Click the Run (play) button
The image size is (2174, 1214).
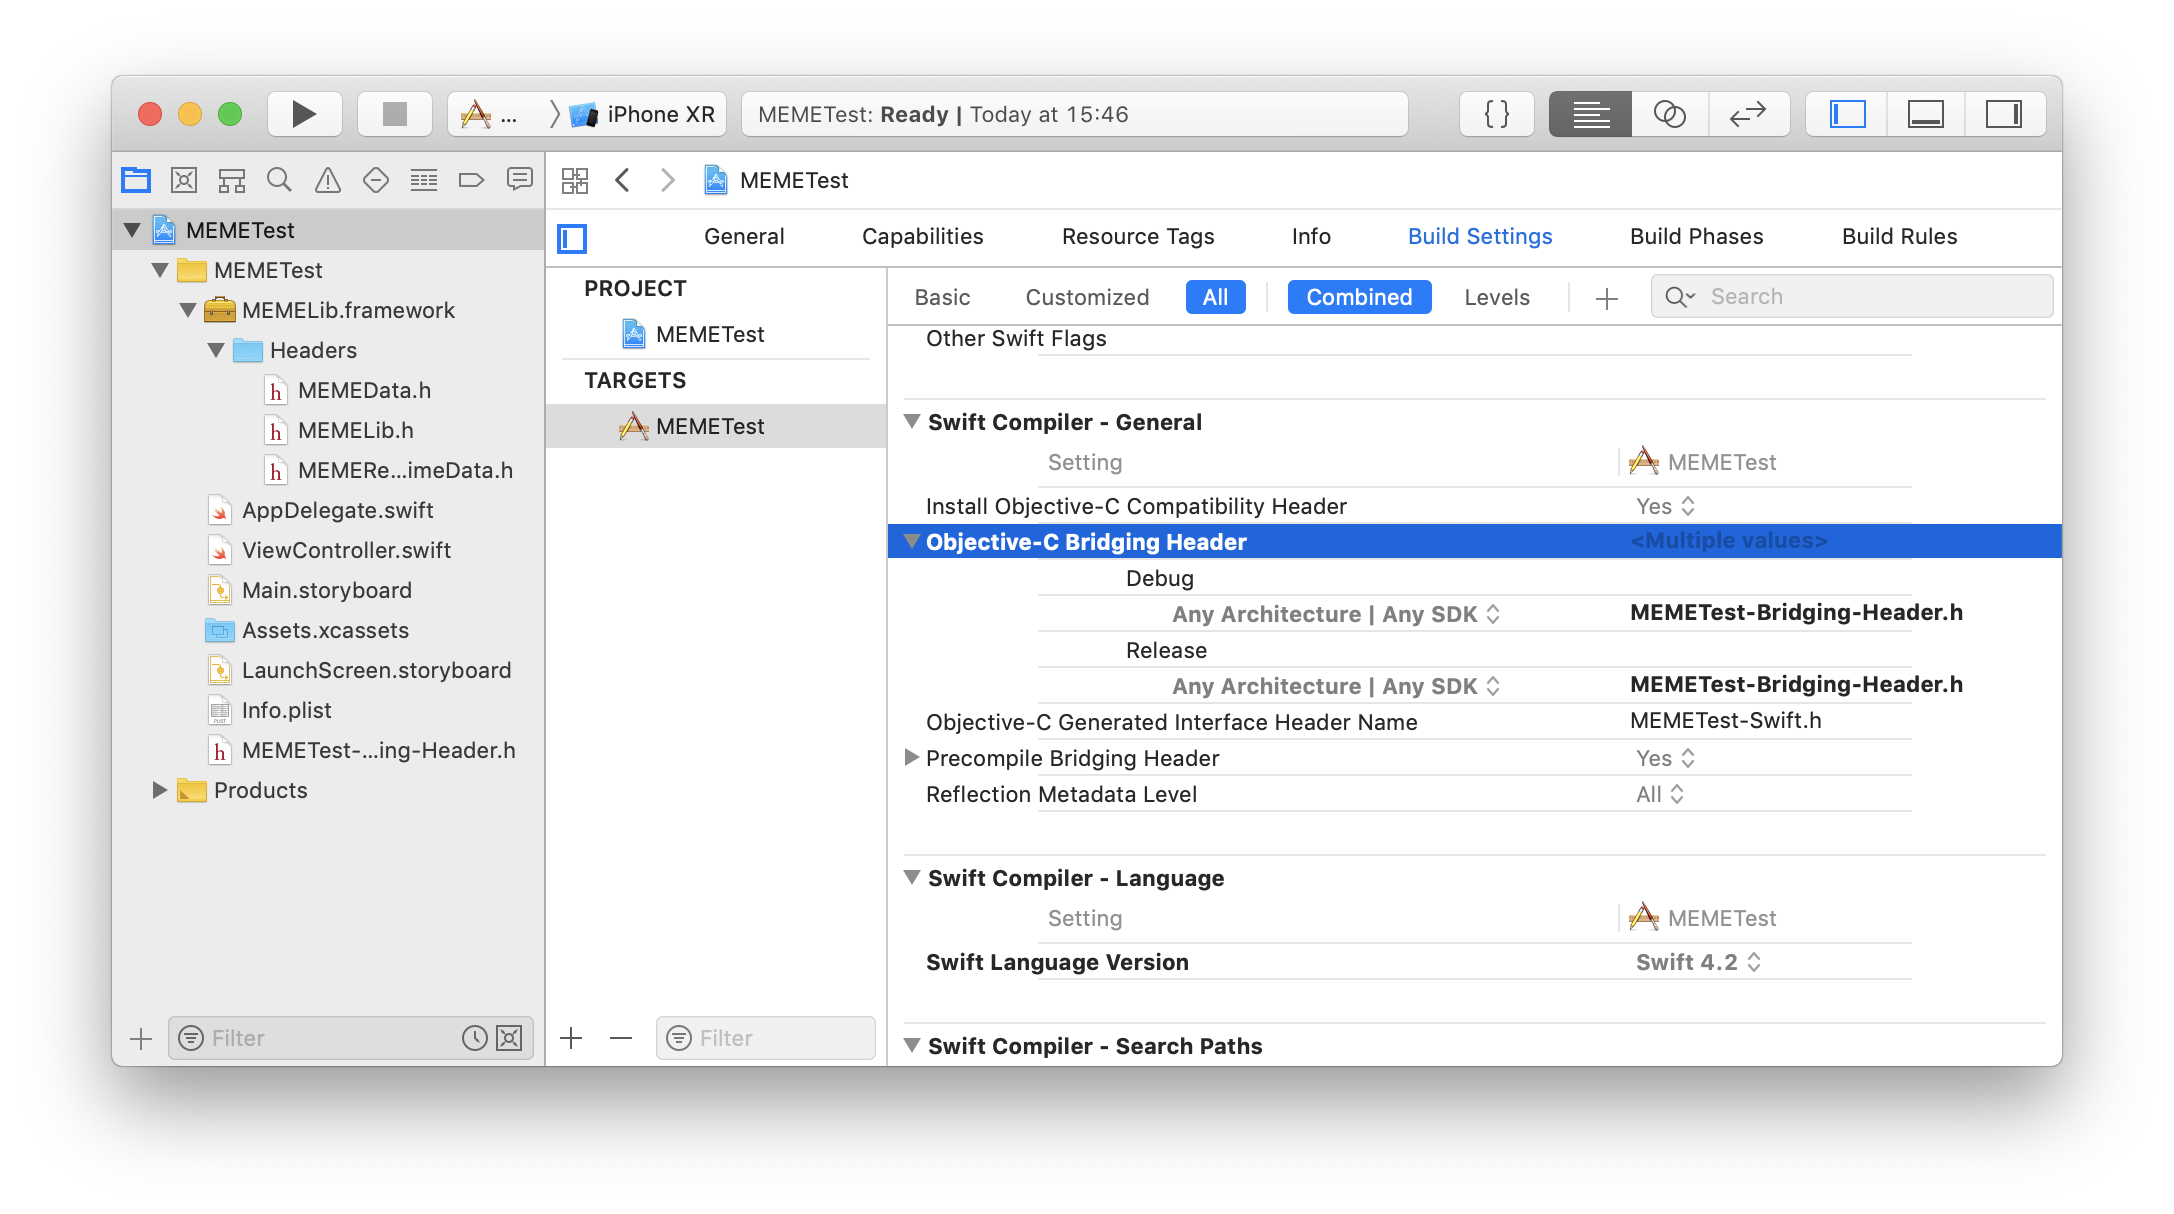[304, 114]
